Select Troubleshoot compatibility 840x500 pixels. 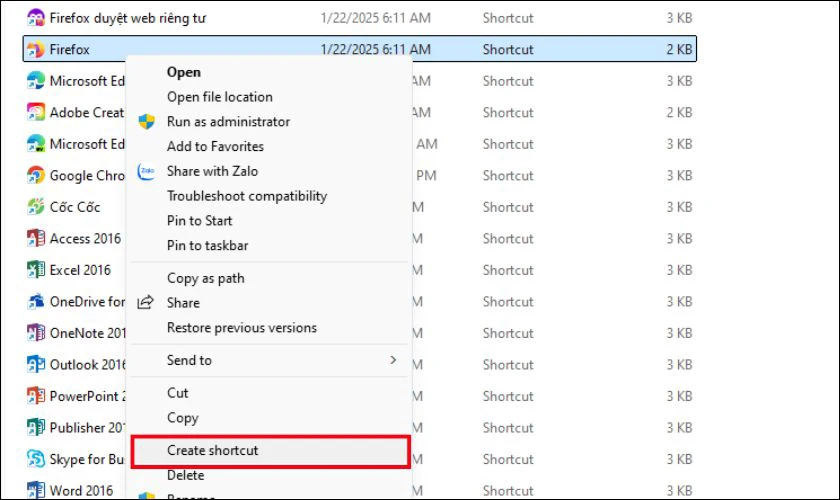247,196
